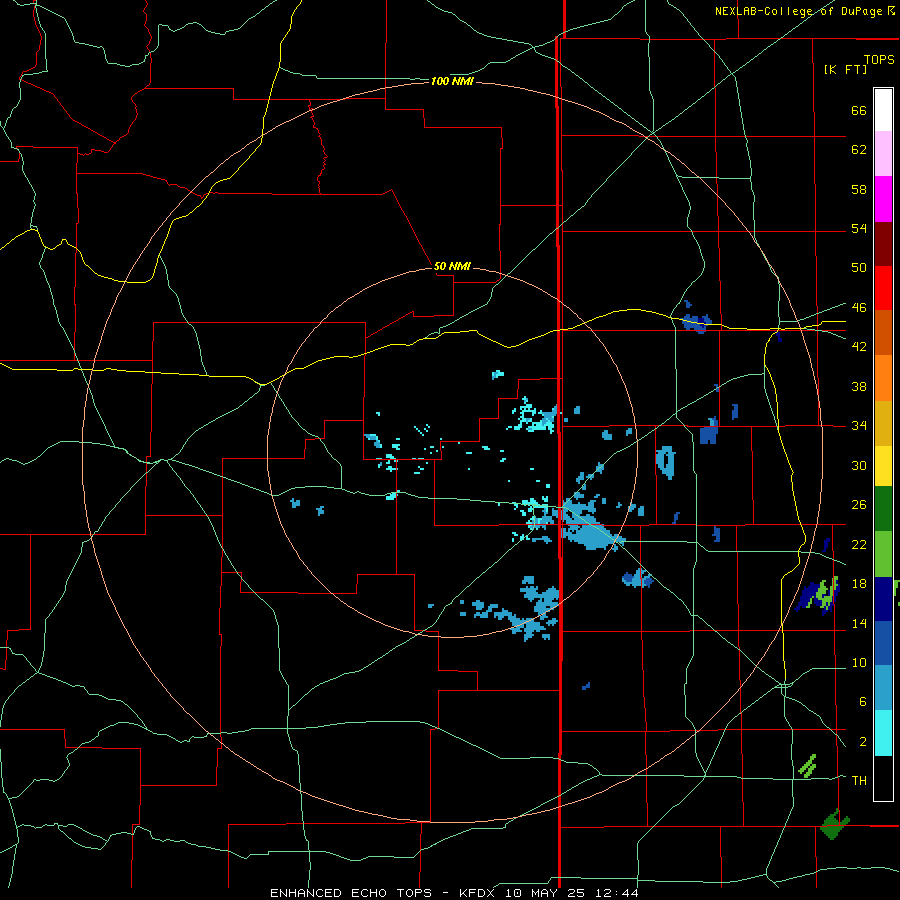The image size is (900, 900).
Task: Click the light green legend band
Action: pos(883,554)
